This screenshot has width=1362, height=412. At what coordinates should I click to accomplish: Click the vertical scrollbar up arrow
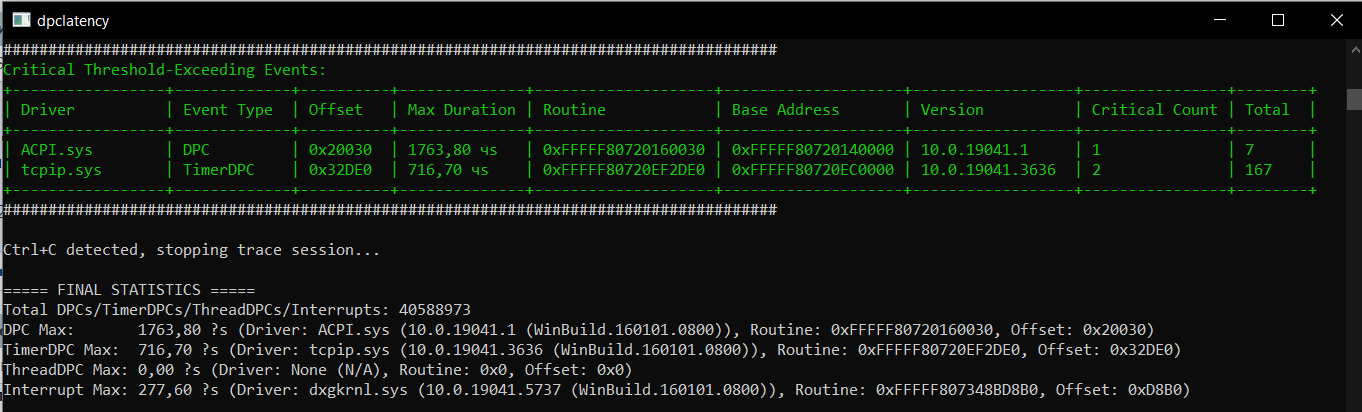[x=1353, y=49]
